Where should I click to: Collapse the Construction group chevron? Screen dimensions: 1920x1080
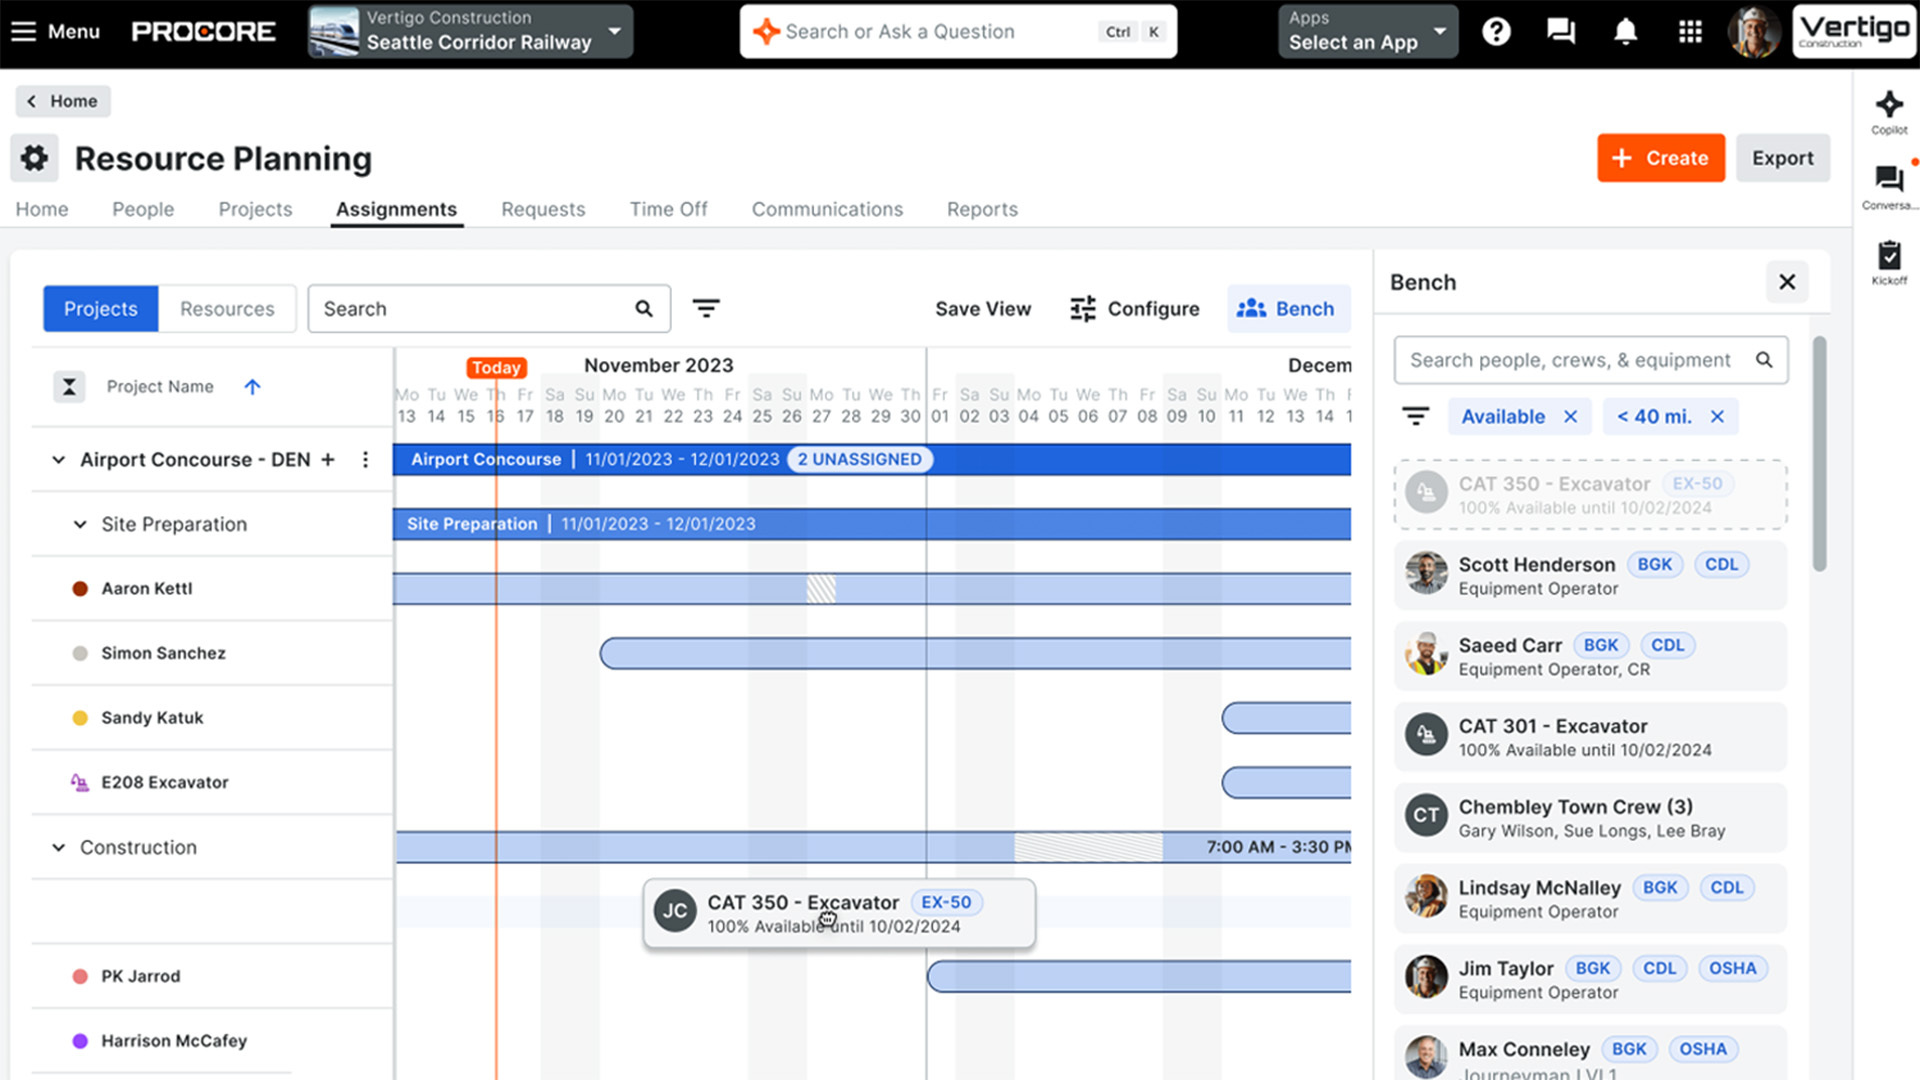click(59, 847)
